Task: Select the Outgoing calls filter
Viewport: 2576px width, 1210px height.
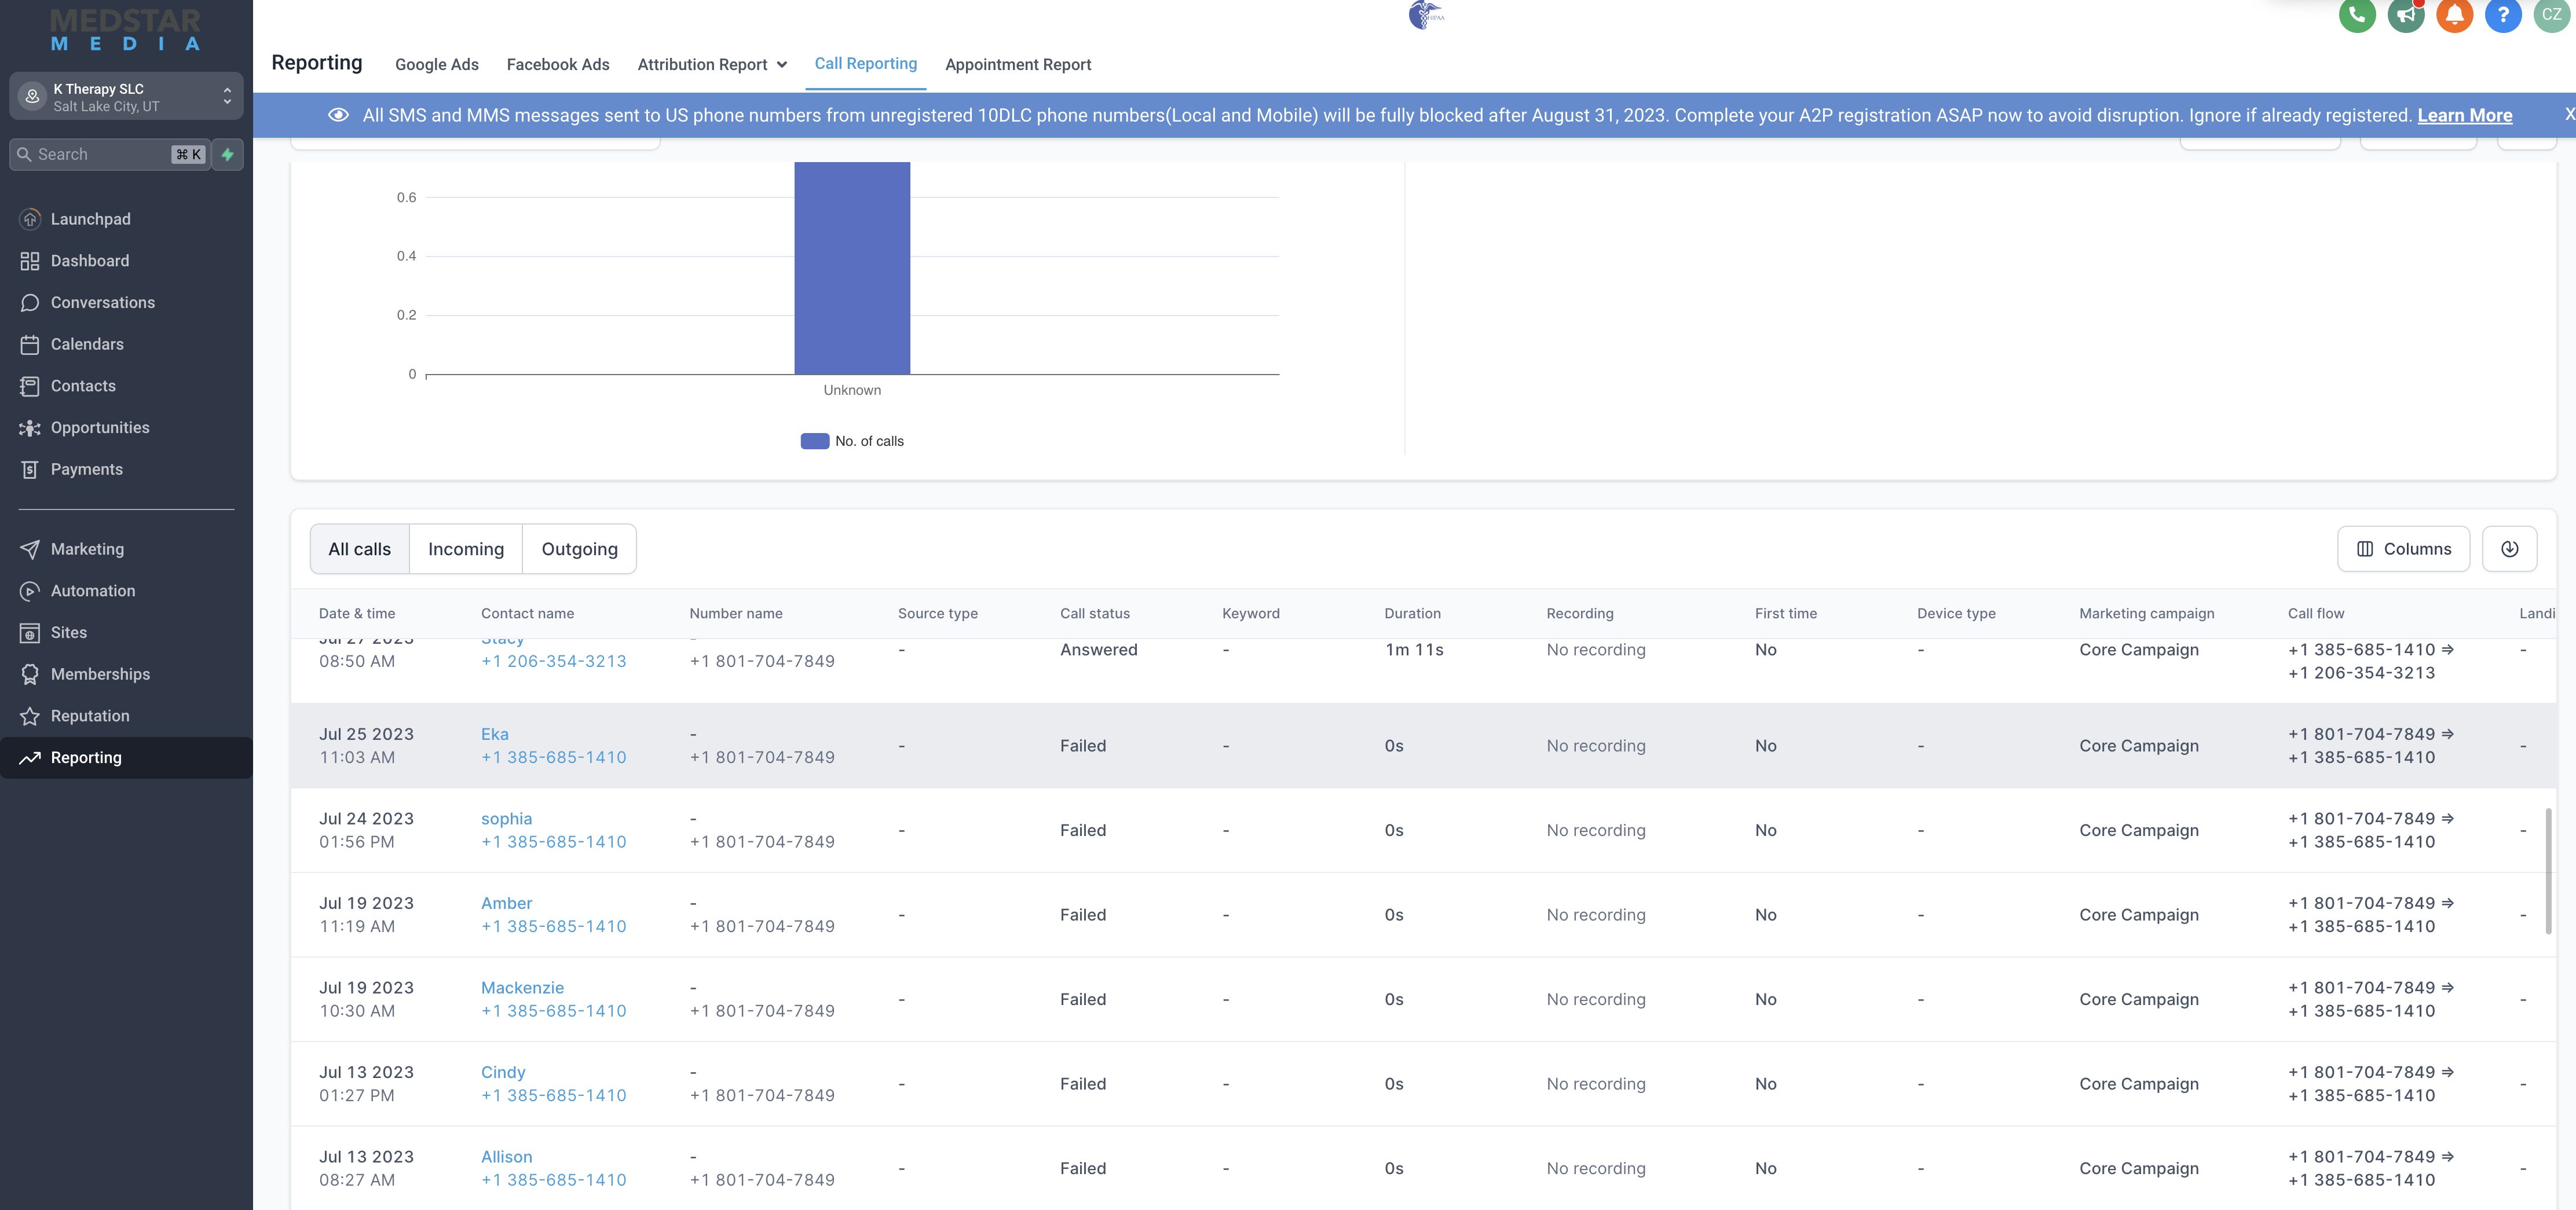Action: click(579, 549)
